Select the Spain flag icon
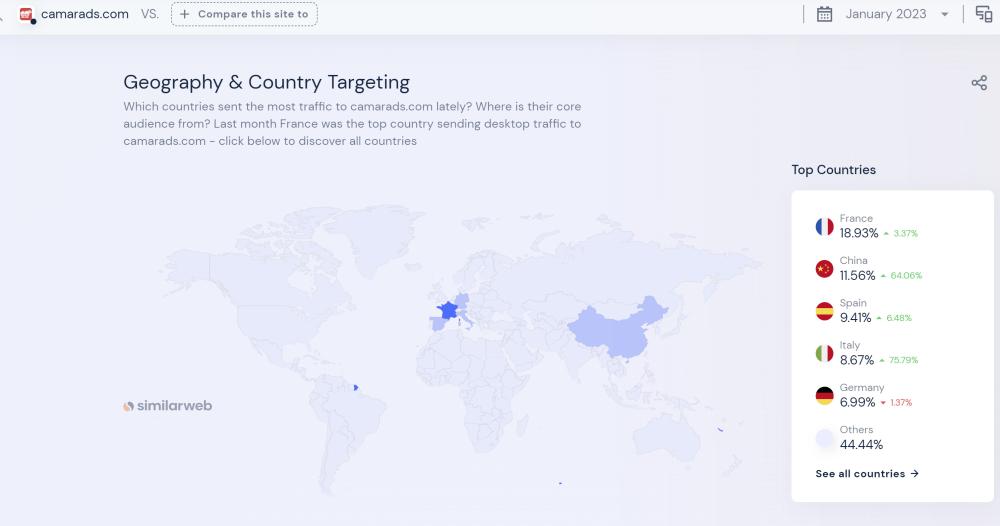 coord(824,311)
